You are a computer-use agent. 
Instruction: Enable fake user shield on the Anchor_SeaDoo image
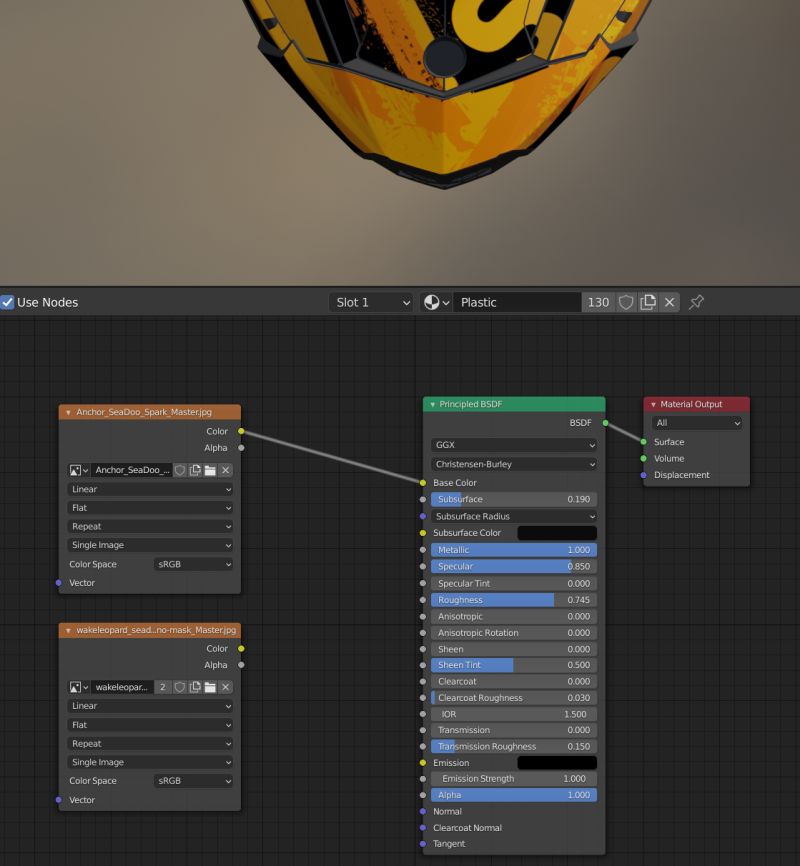pyautogui.click(x=181, y=469)
